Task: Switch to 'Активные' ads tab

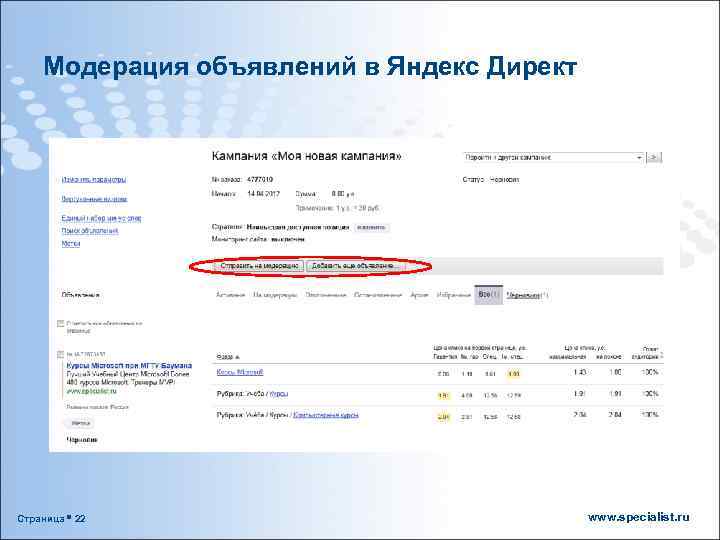Action: 231,295
